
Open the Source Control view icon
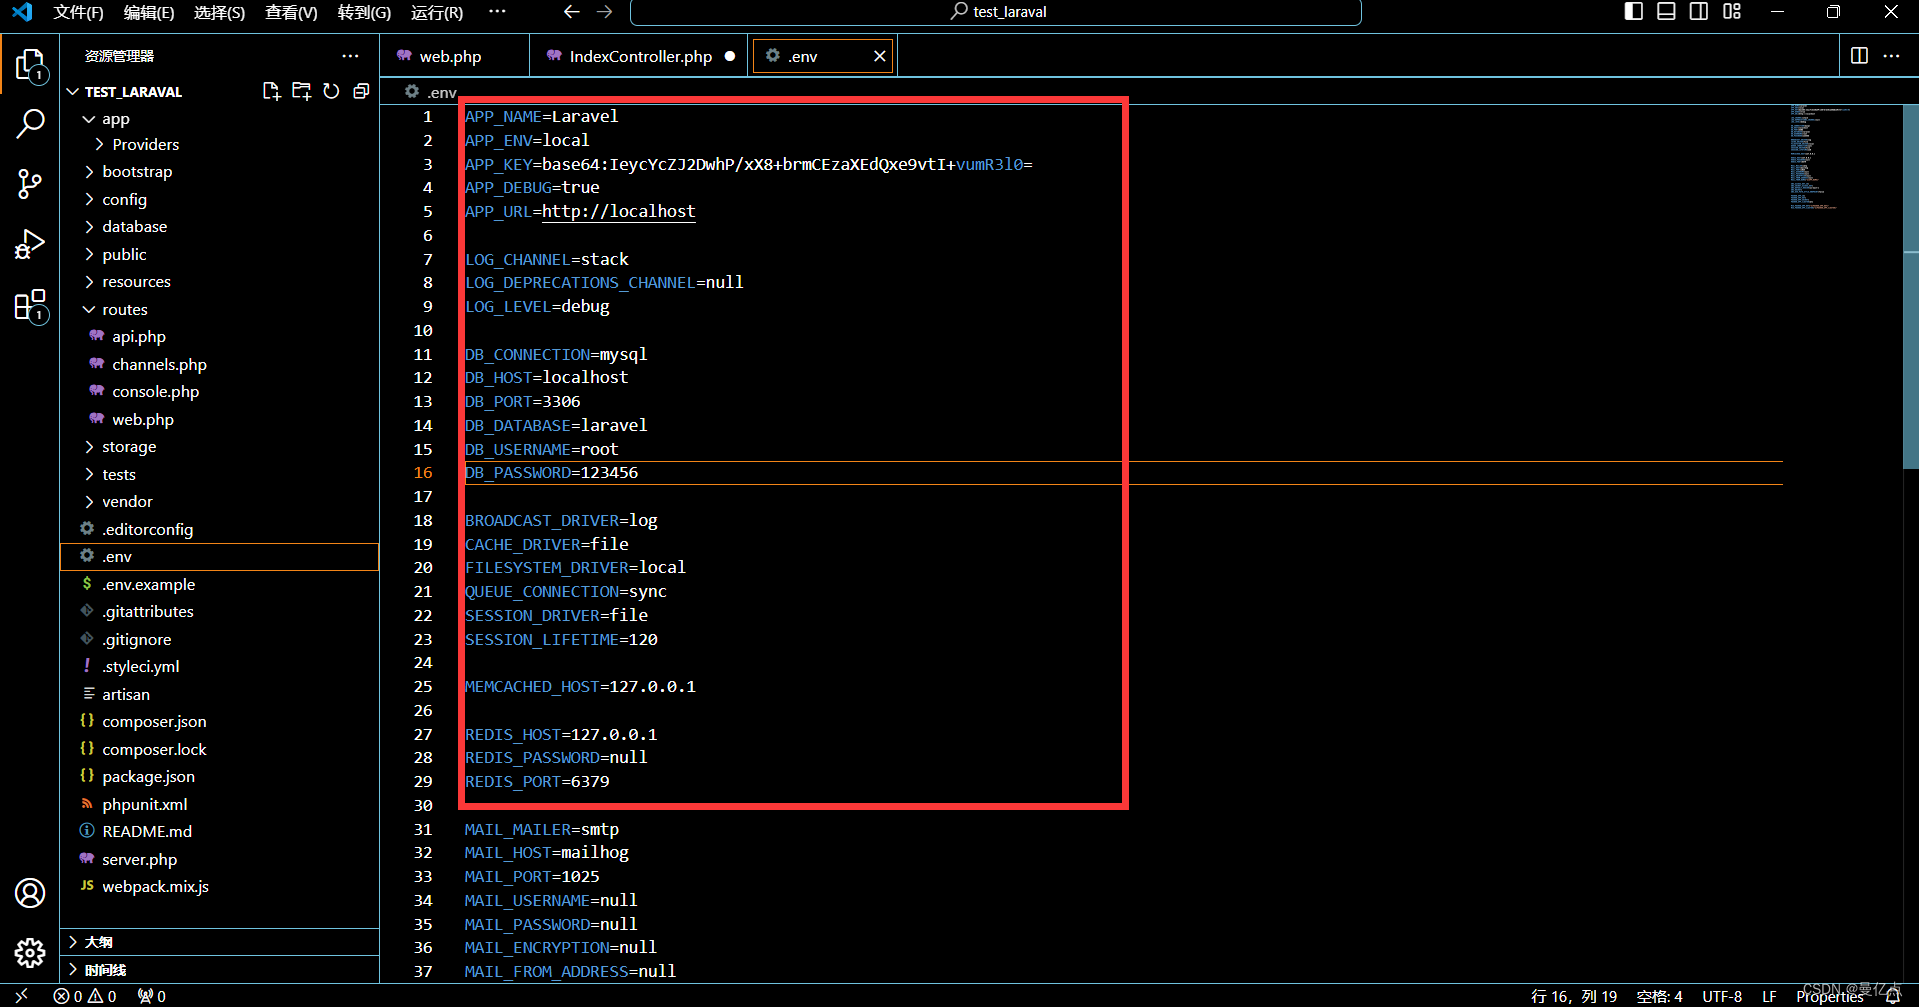pyautogui.click(x=30, y=184)
